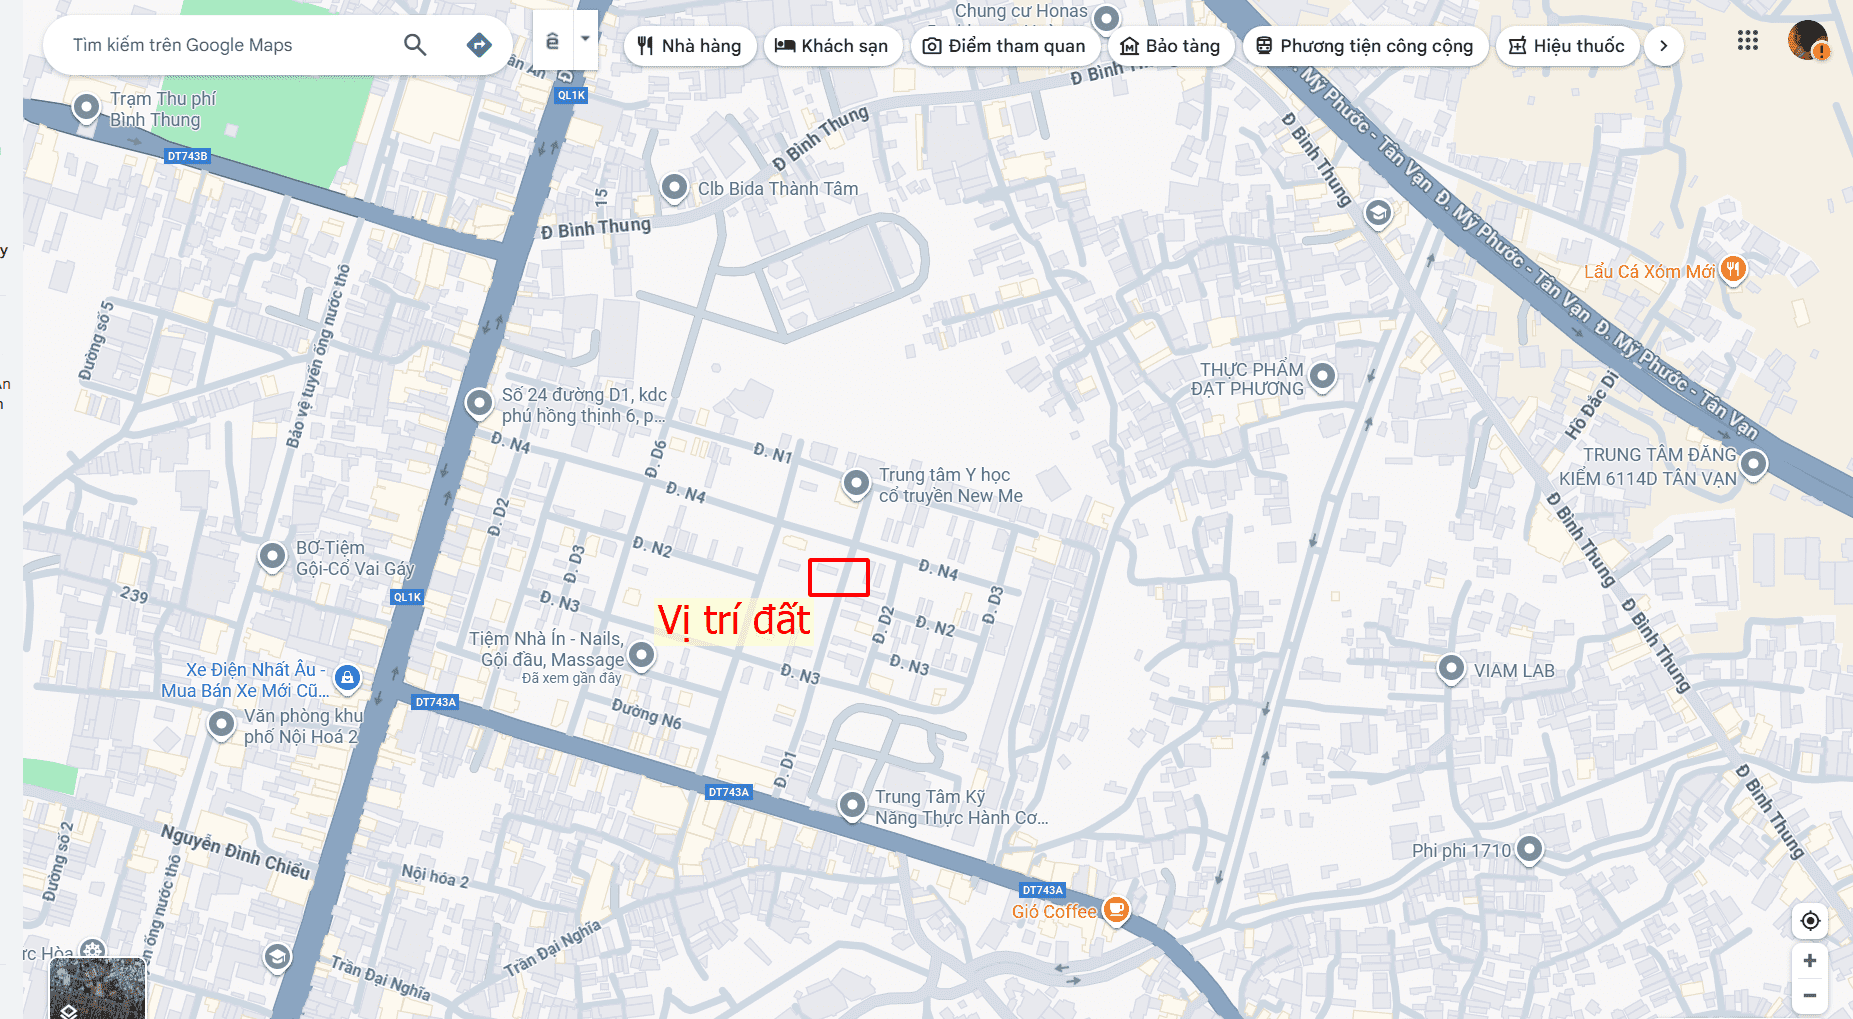Select the Gió Coffee cafe marker
Viewport: 1853px width, 1019px height.
tap(1116, 910)
